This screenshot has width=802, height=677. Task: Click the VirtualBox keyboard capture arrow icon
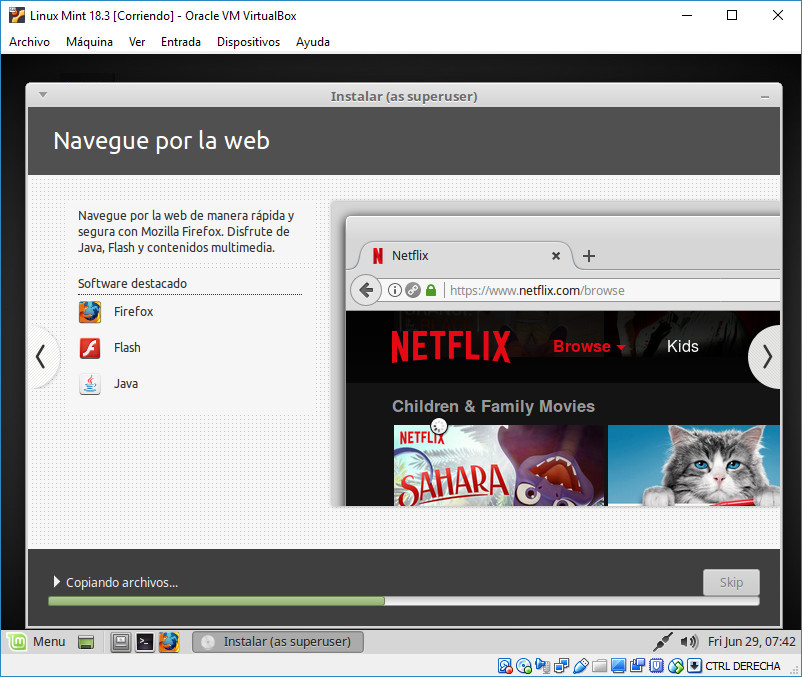coord(694,666)
